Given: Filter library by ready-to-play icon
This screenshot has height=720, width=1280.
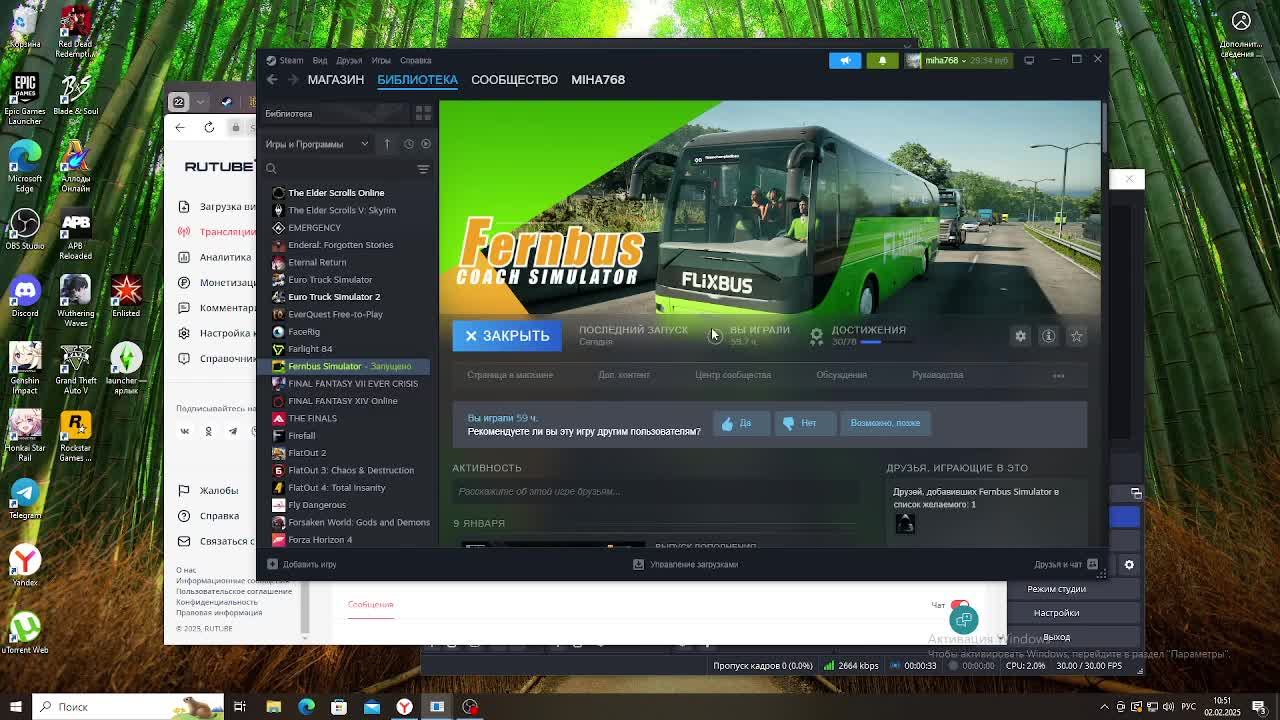Looking at the screenshot, I should coord(425,144).
